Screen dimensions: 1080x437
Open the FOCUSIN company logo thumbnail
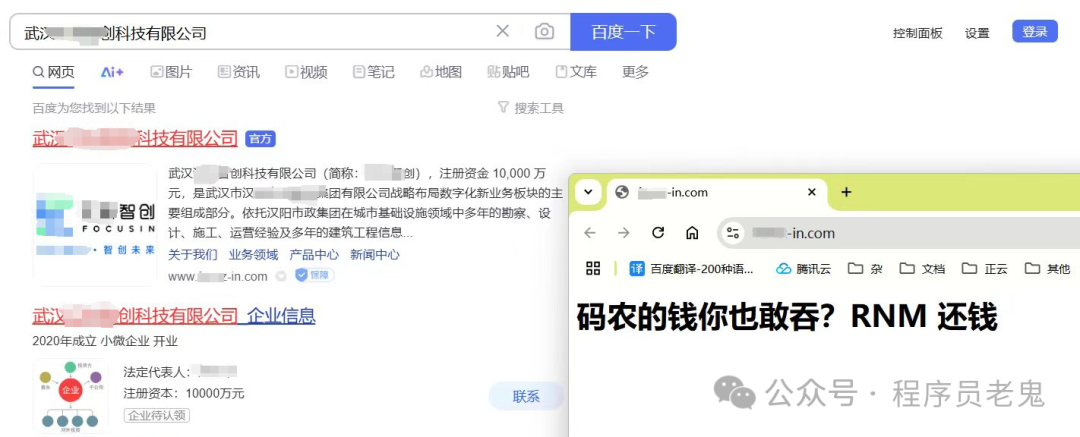pos(95,225)
